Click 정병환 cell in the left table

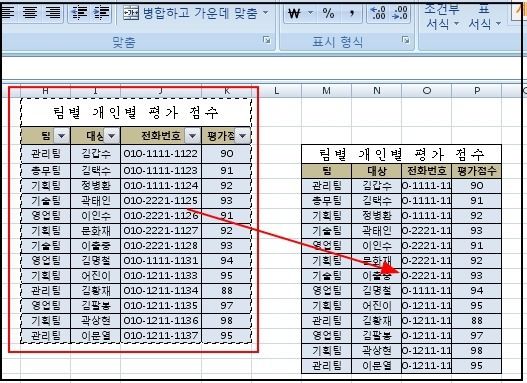(x=95, y=185)
